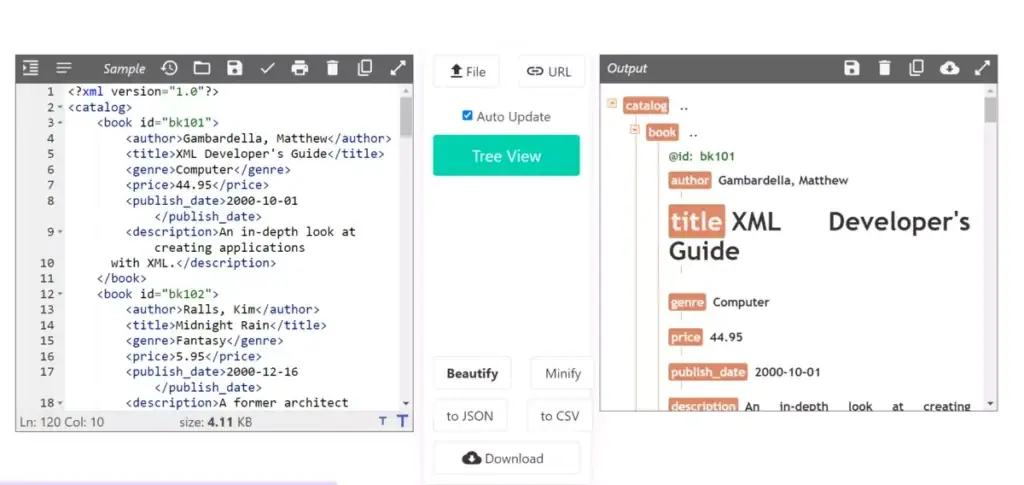Save the input using the editor floppy icon
The image size is (1024, 485).
point(234,68)
